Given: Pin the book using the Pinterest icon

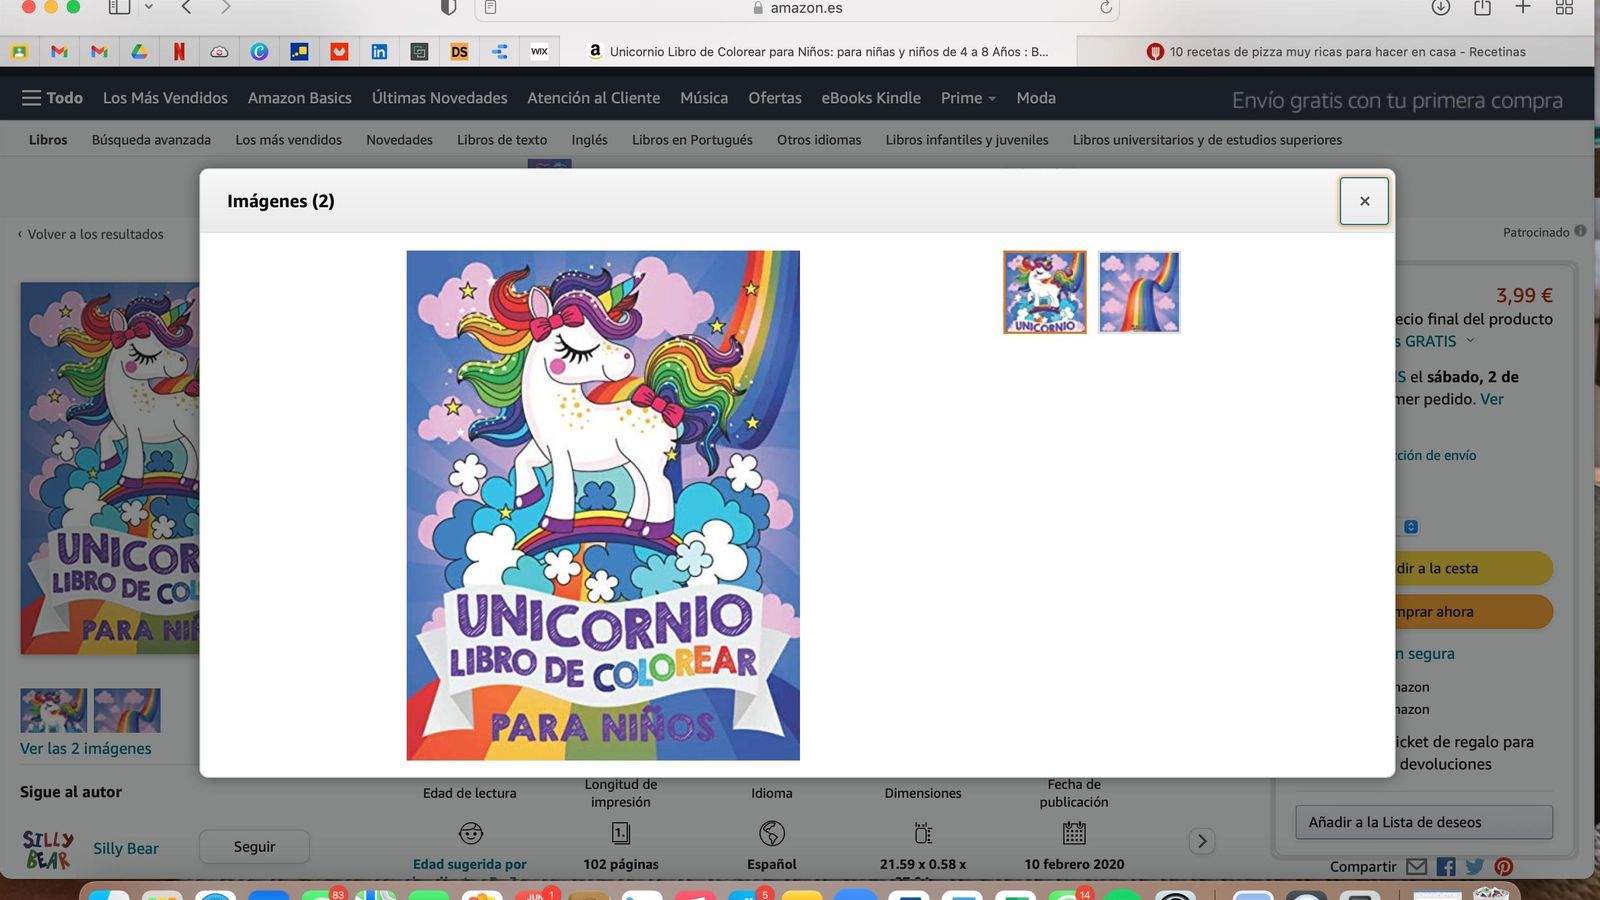Looking at the screenshot, I should 1502,867.
